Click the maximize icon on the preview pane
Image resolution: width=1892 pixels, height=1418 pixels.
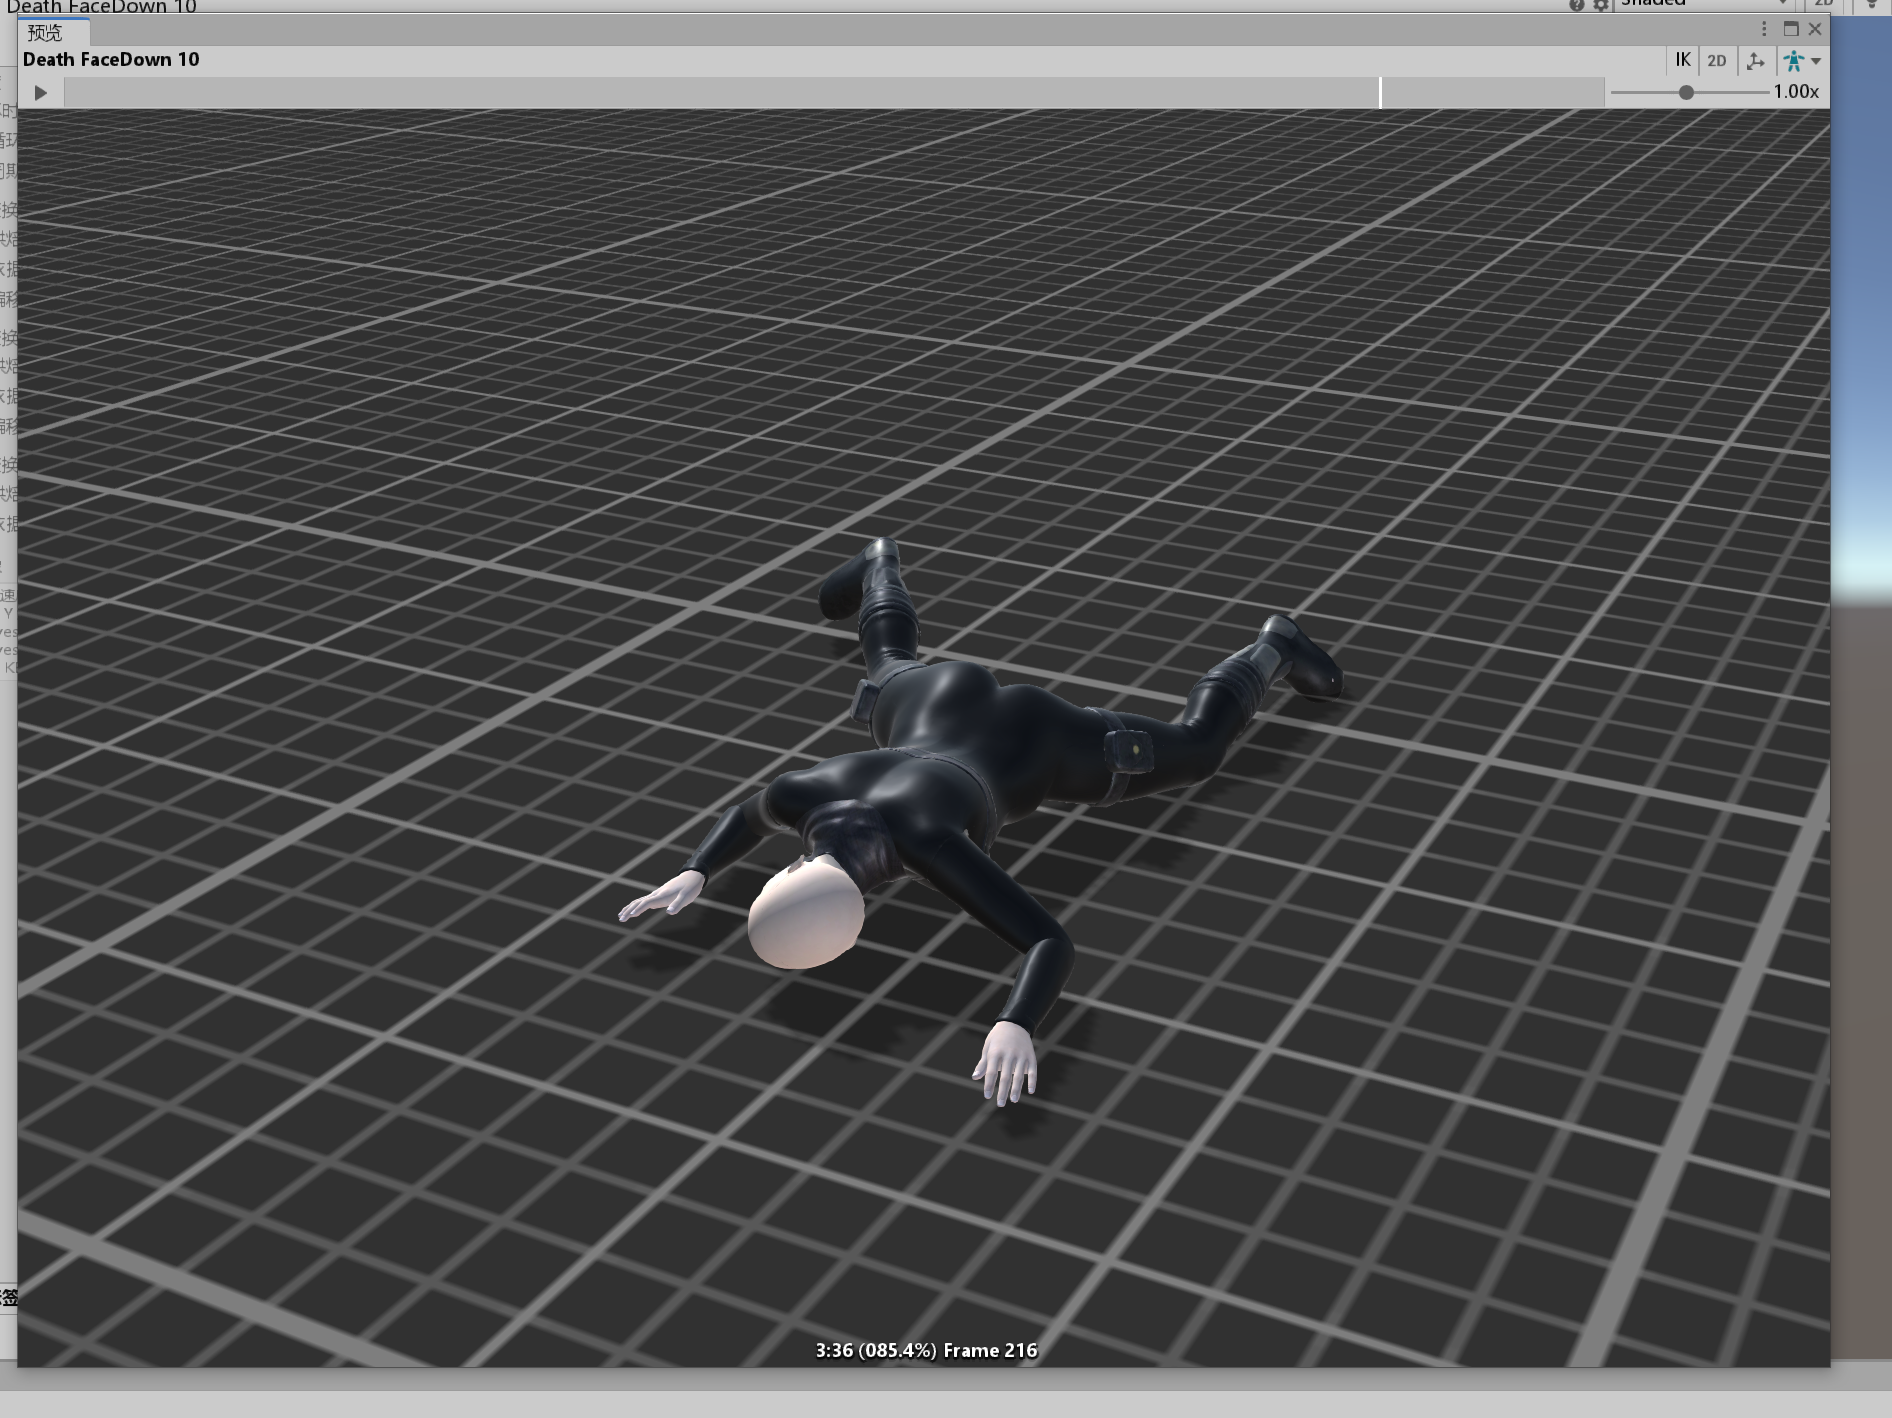tap(1789, 29)
